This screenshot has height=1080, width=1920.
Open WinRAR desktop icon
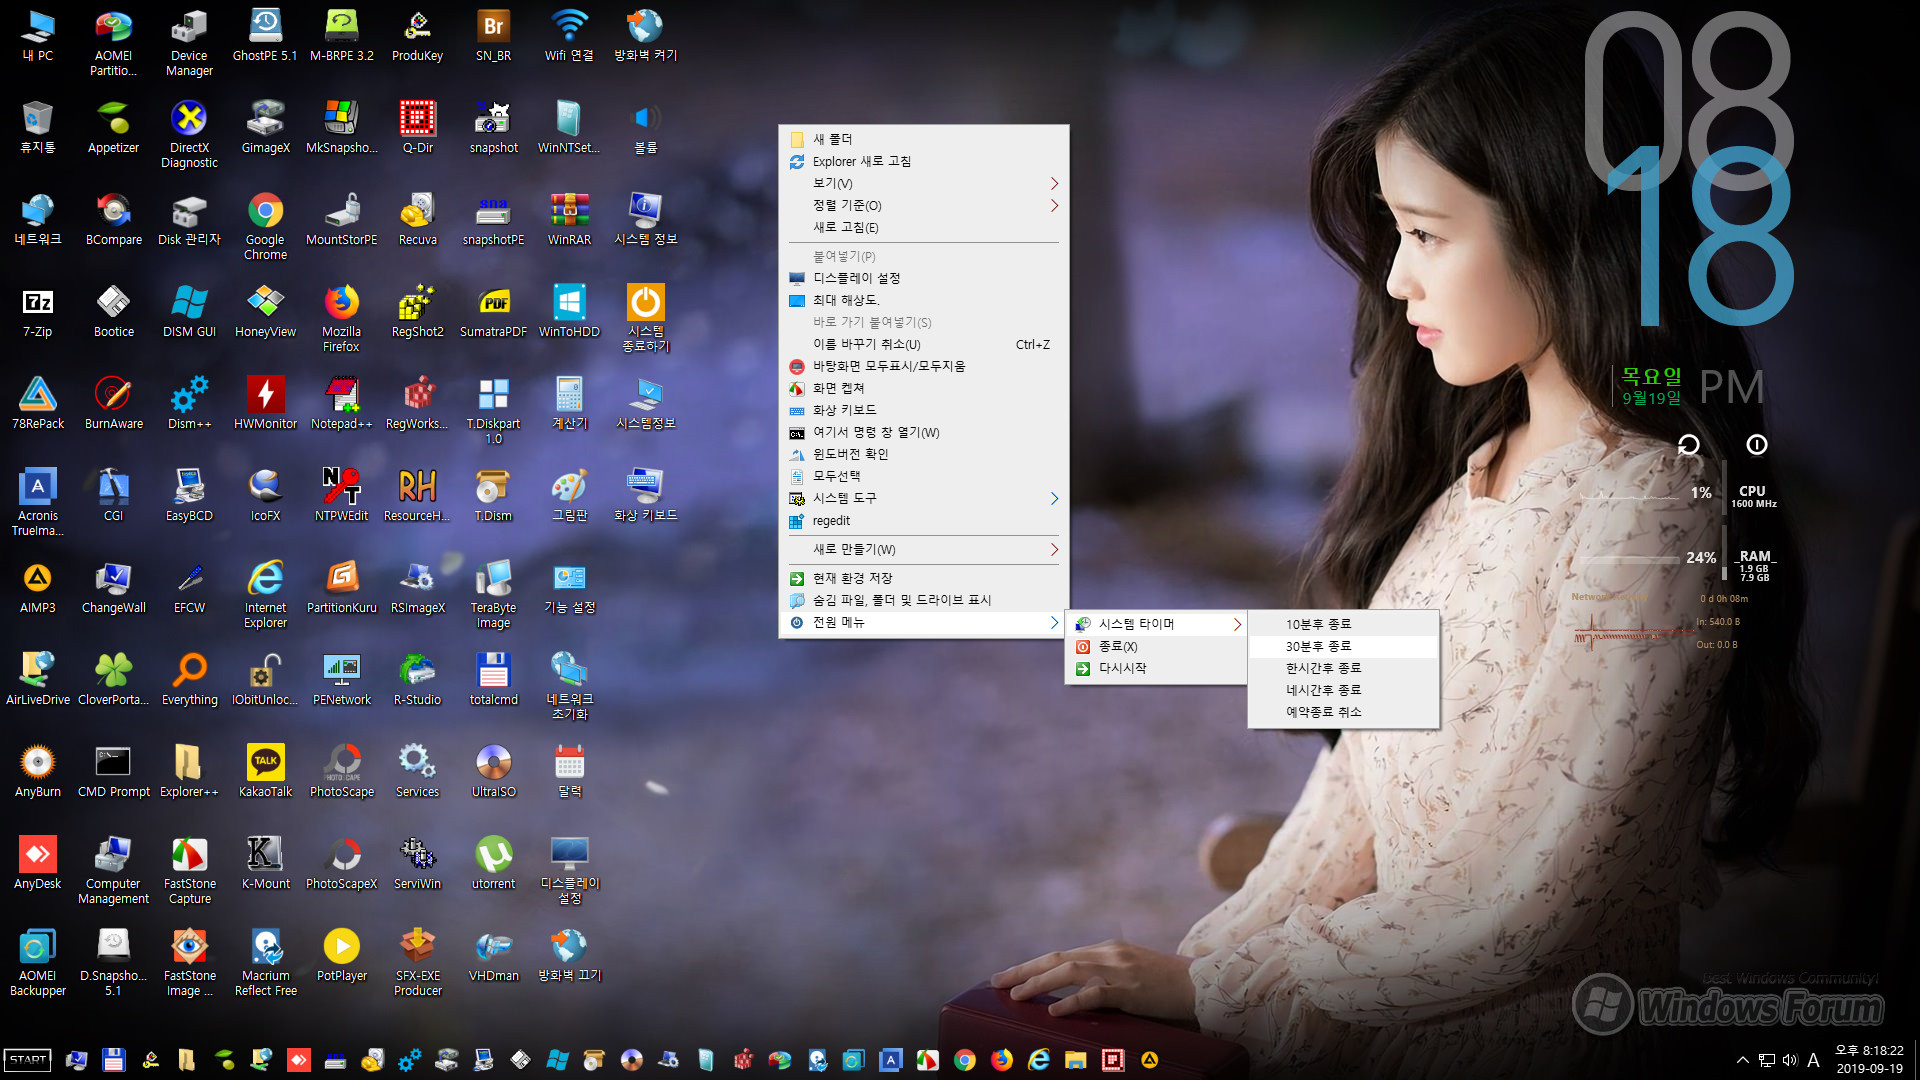[x=569, y=219]
